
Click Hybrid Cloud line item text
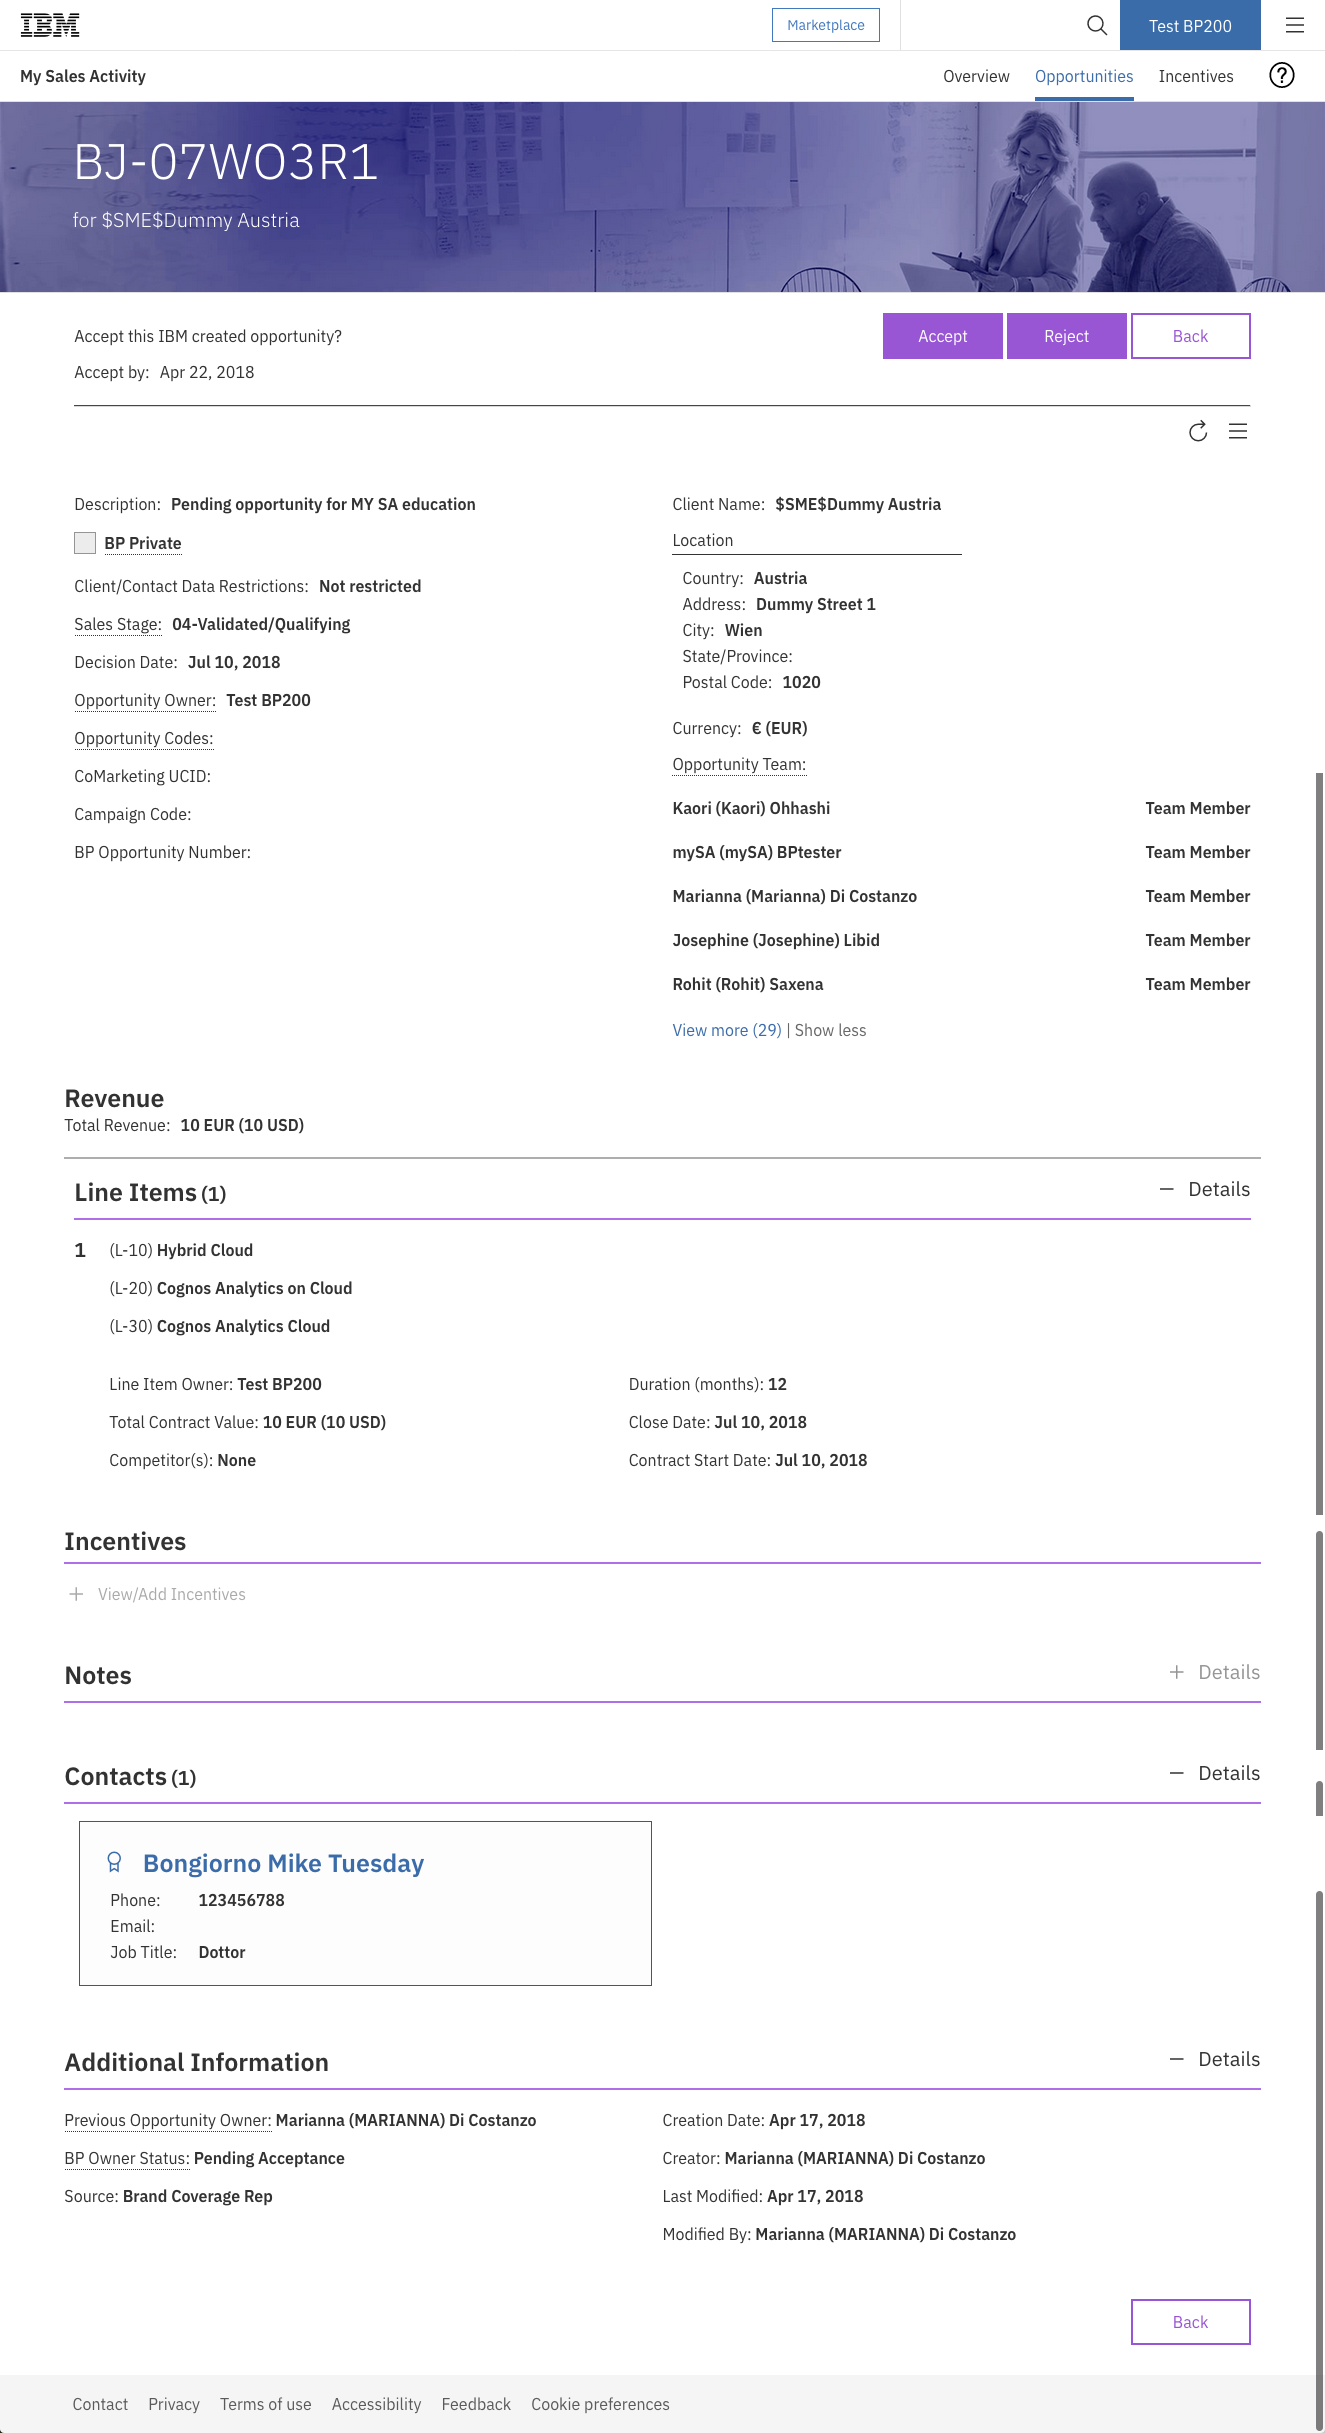[205, 1250]
